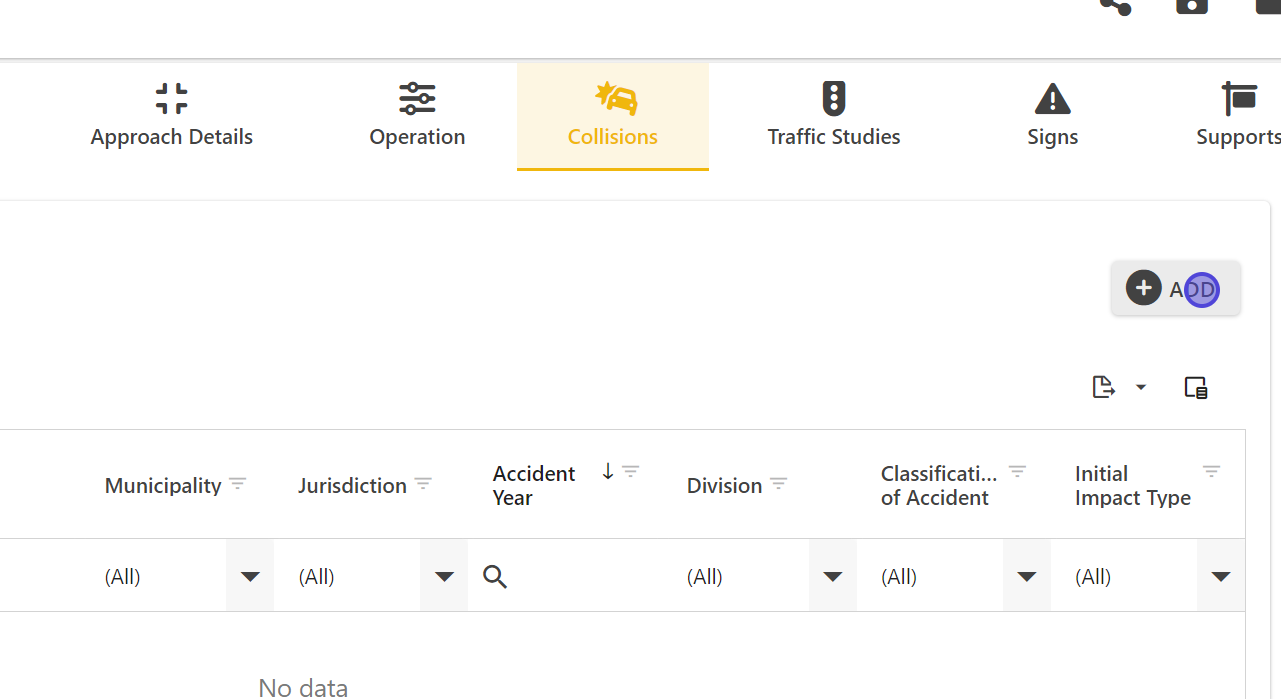Click Classification of Accident filter icon
The height and width of the screenshot is (699, 1281).
click(1017, 471)
